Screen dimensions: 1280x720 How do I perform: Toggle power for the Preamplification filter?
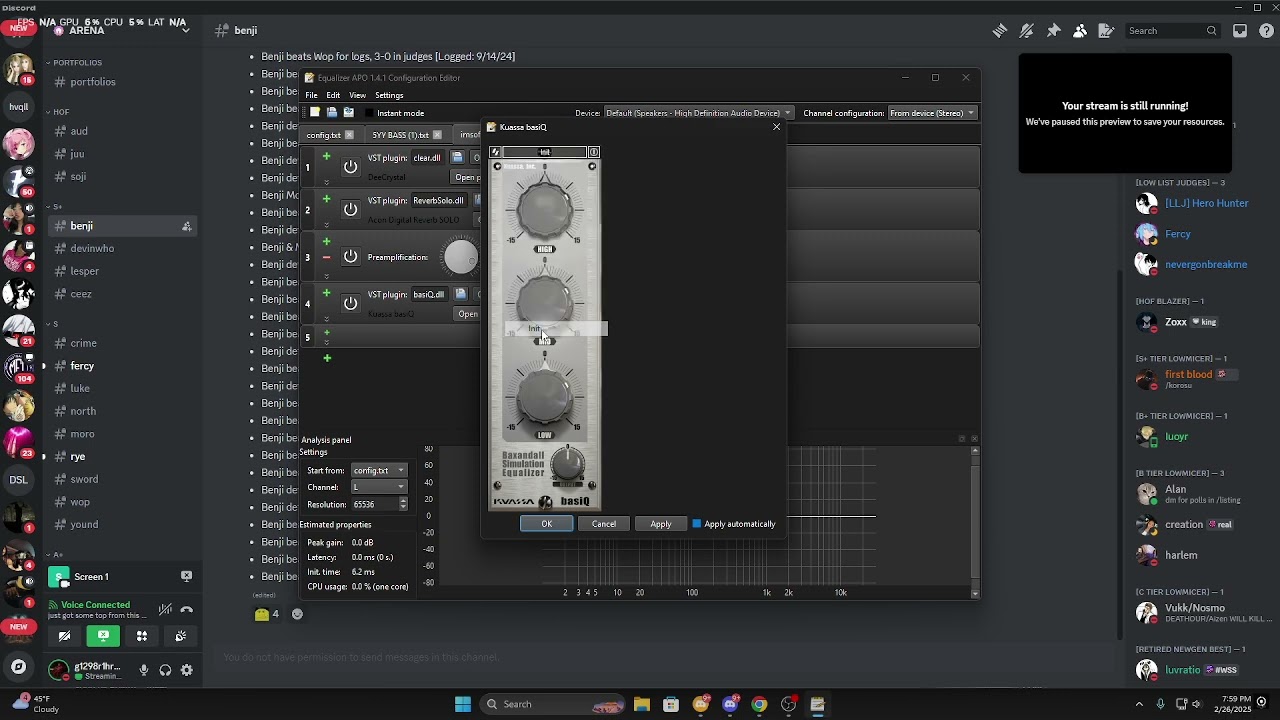point(350,257)
